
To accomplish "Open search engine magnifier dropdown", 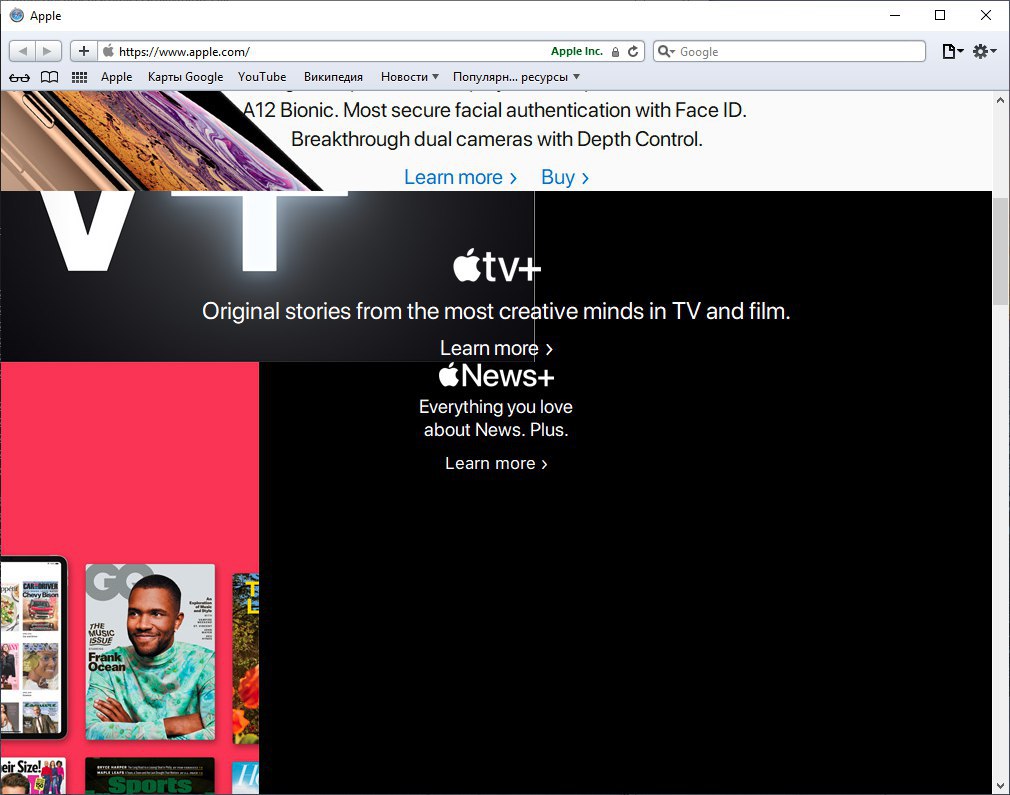I will point(666,52).
